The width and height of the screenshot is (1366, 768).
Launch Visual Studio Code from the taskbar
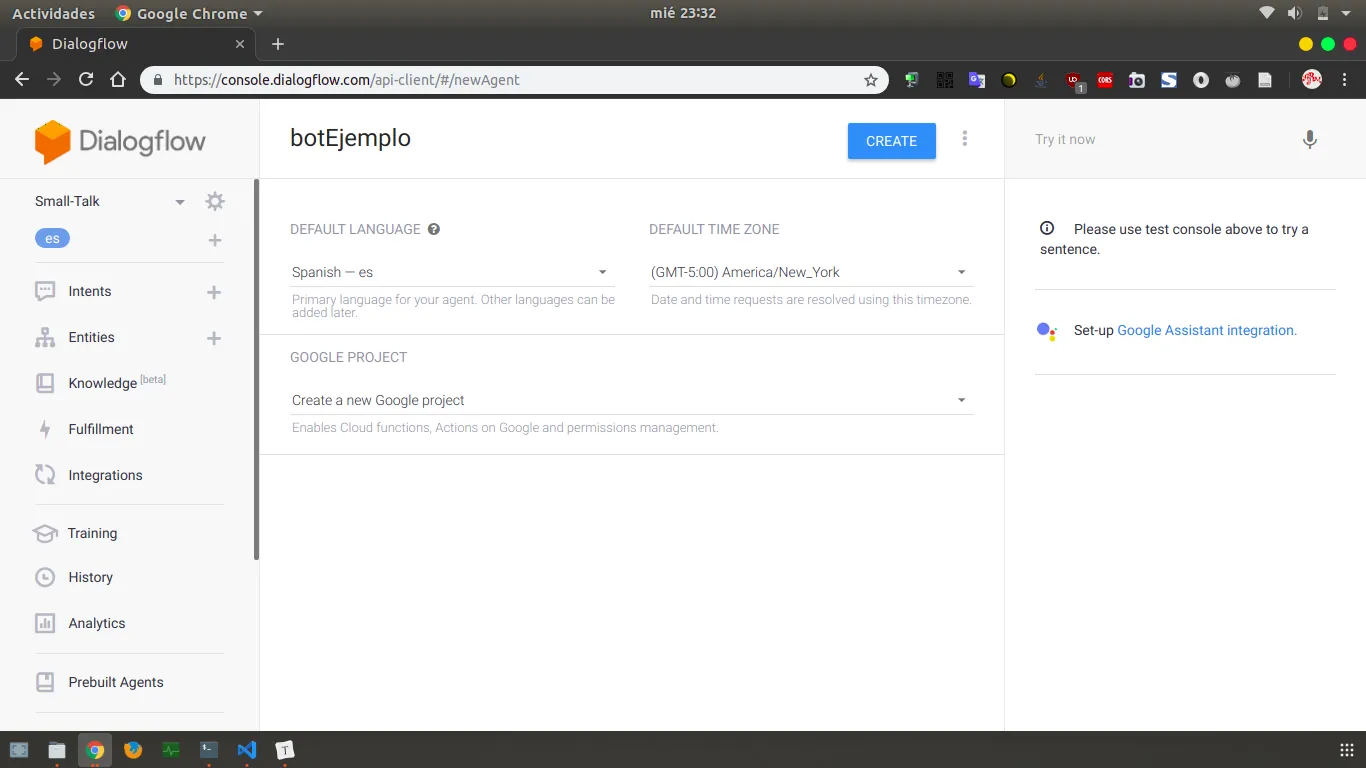[x=247, y=750]
